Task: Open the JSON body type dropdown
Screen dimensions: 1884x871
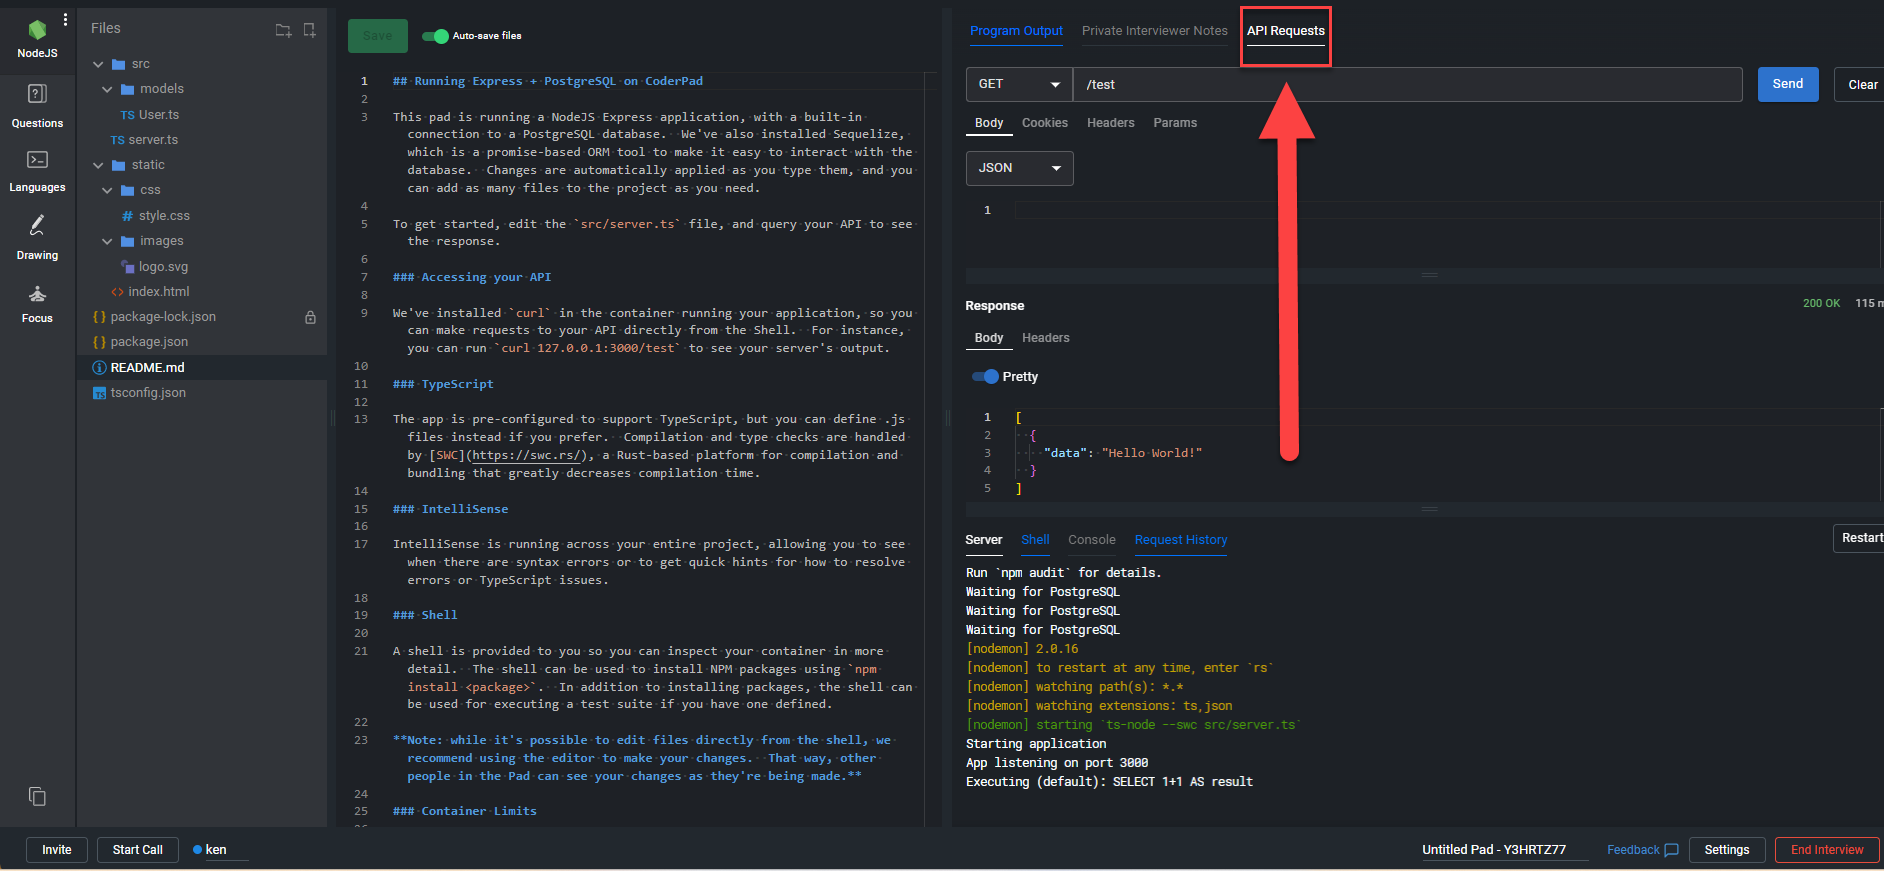Action: click(x=1019, y=168)
